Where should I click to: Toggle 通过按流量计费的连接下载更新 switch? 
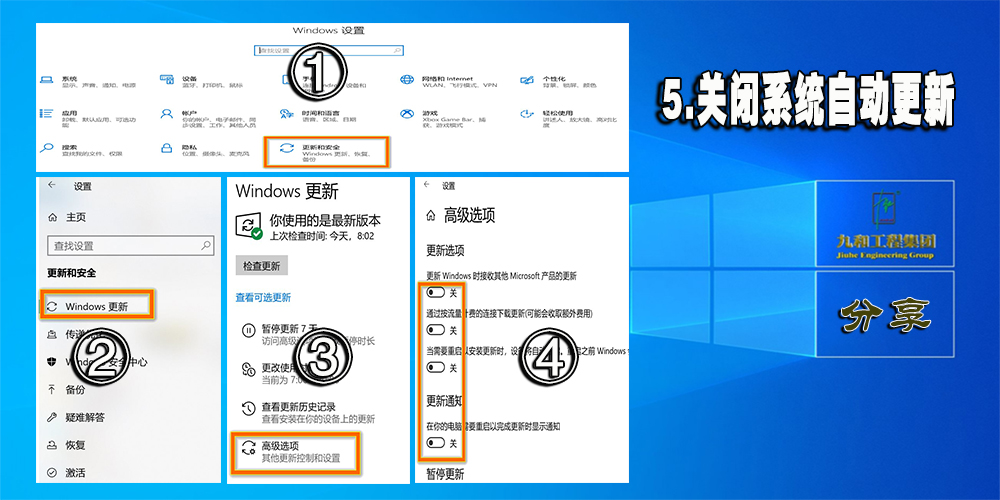pos(436,330)
